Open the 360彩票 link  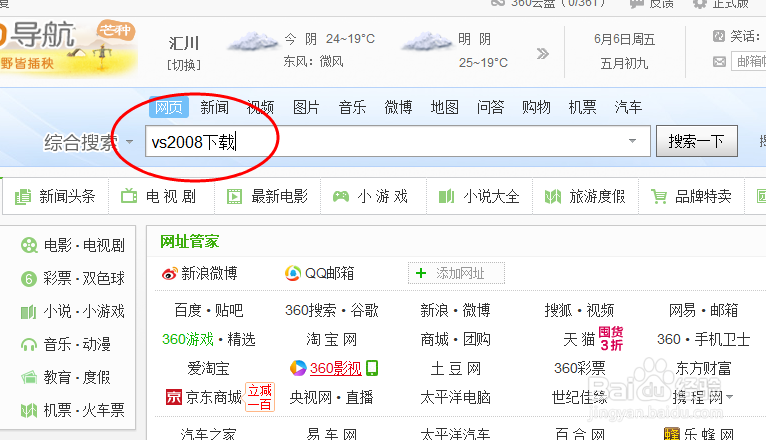point(579,368)
